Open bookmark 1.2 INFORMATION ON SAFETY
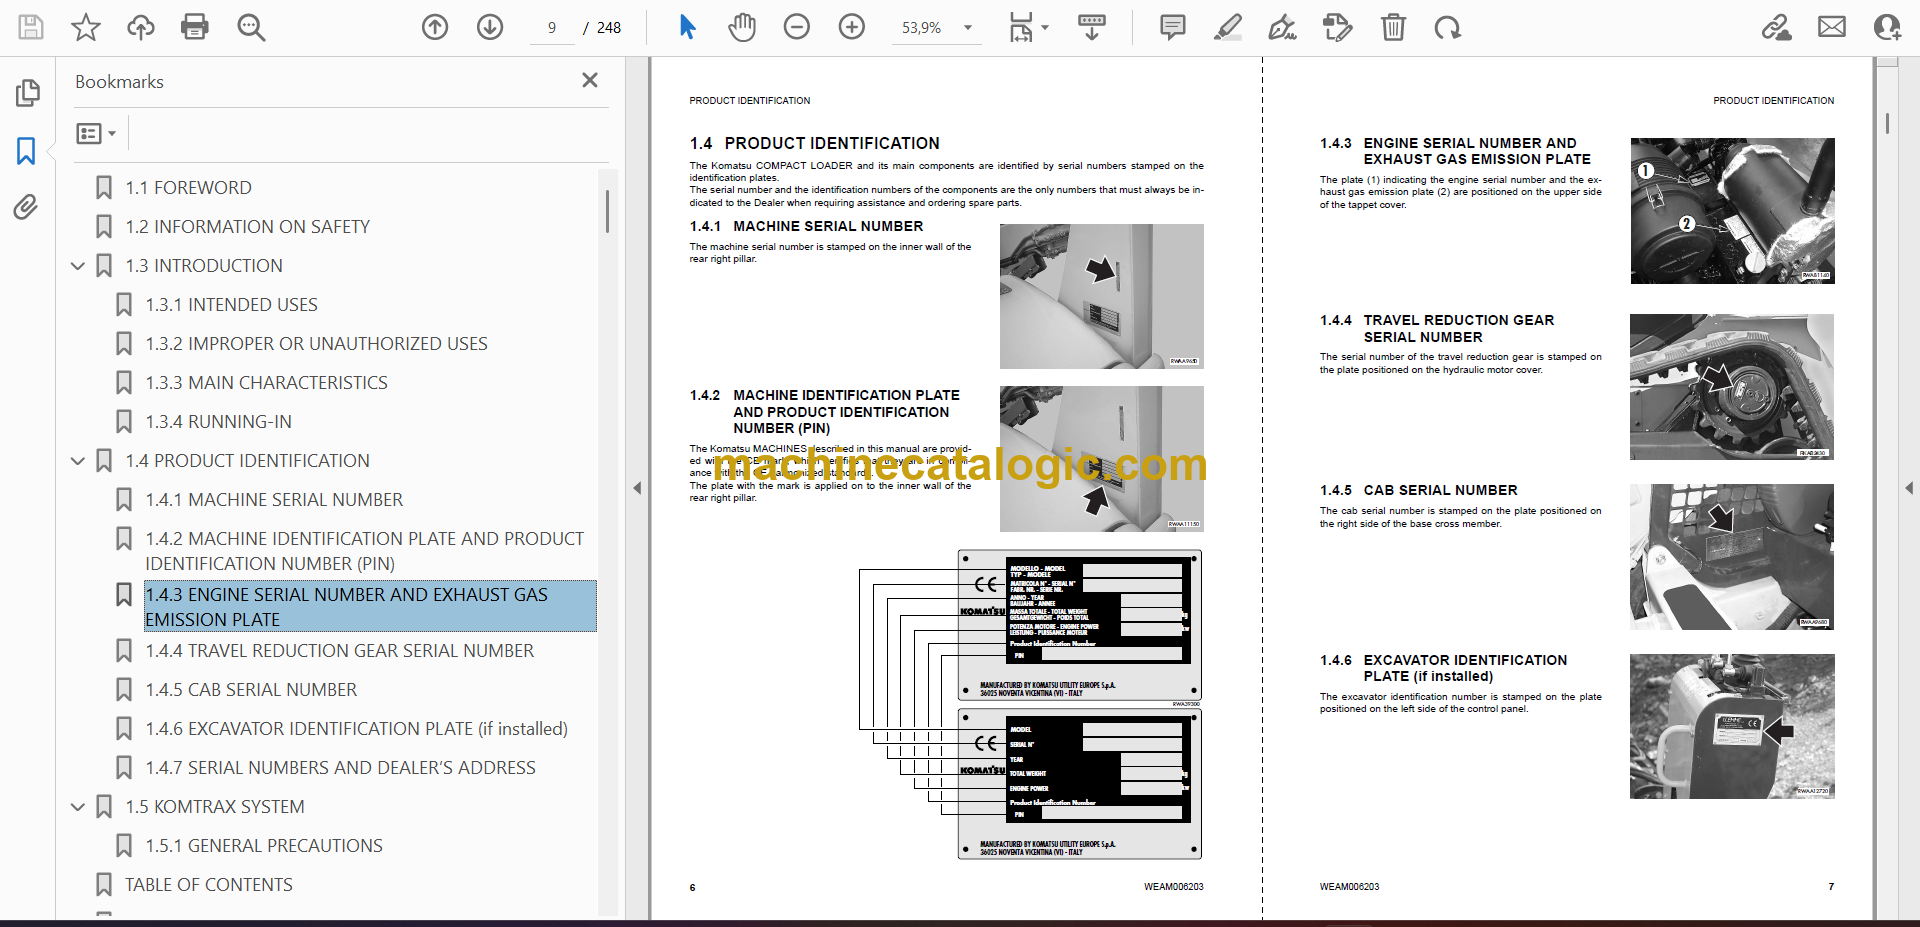 pyautogui.click(x=247, y=227)
